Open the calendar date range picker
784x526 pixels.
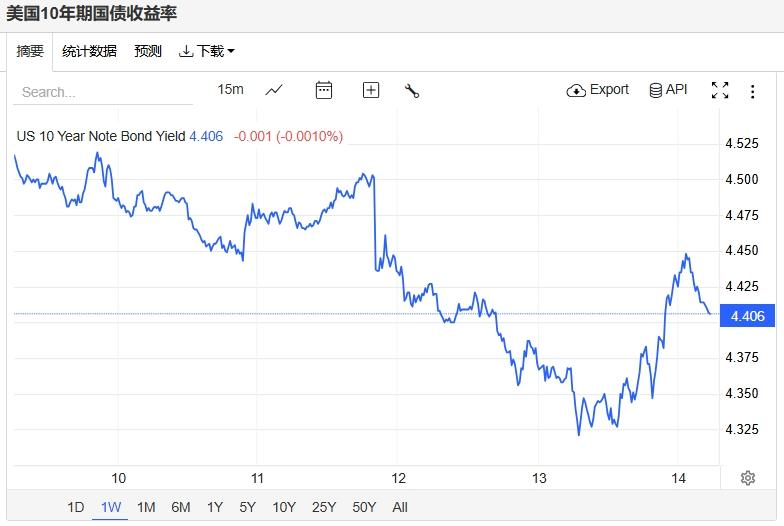pos(324,90)
